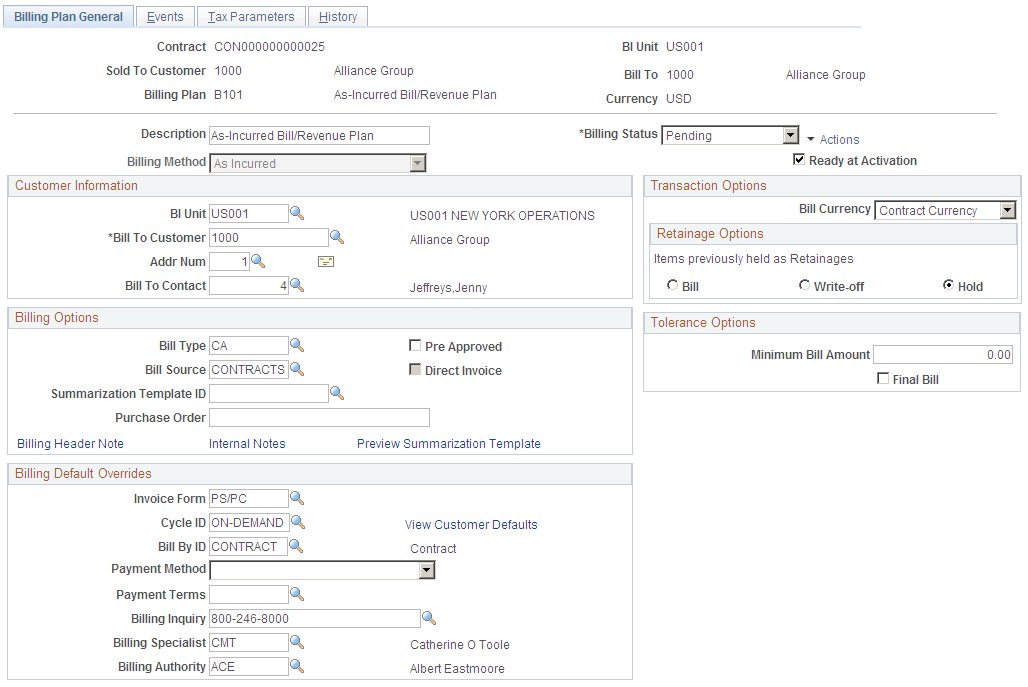Check the Direct Invoice option
Image resolution: width=1028 pixels, height=687 pixels.
click(x=416, y=369)
